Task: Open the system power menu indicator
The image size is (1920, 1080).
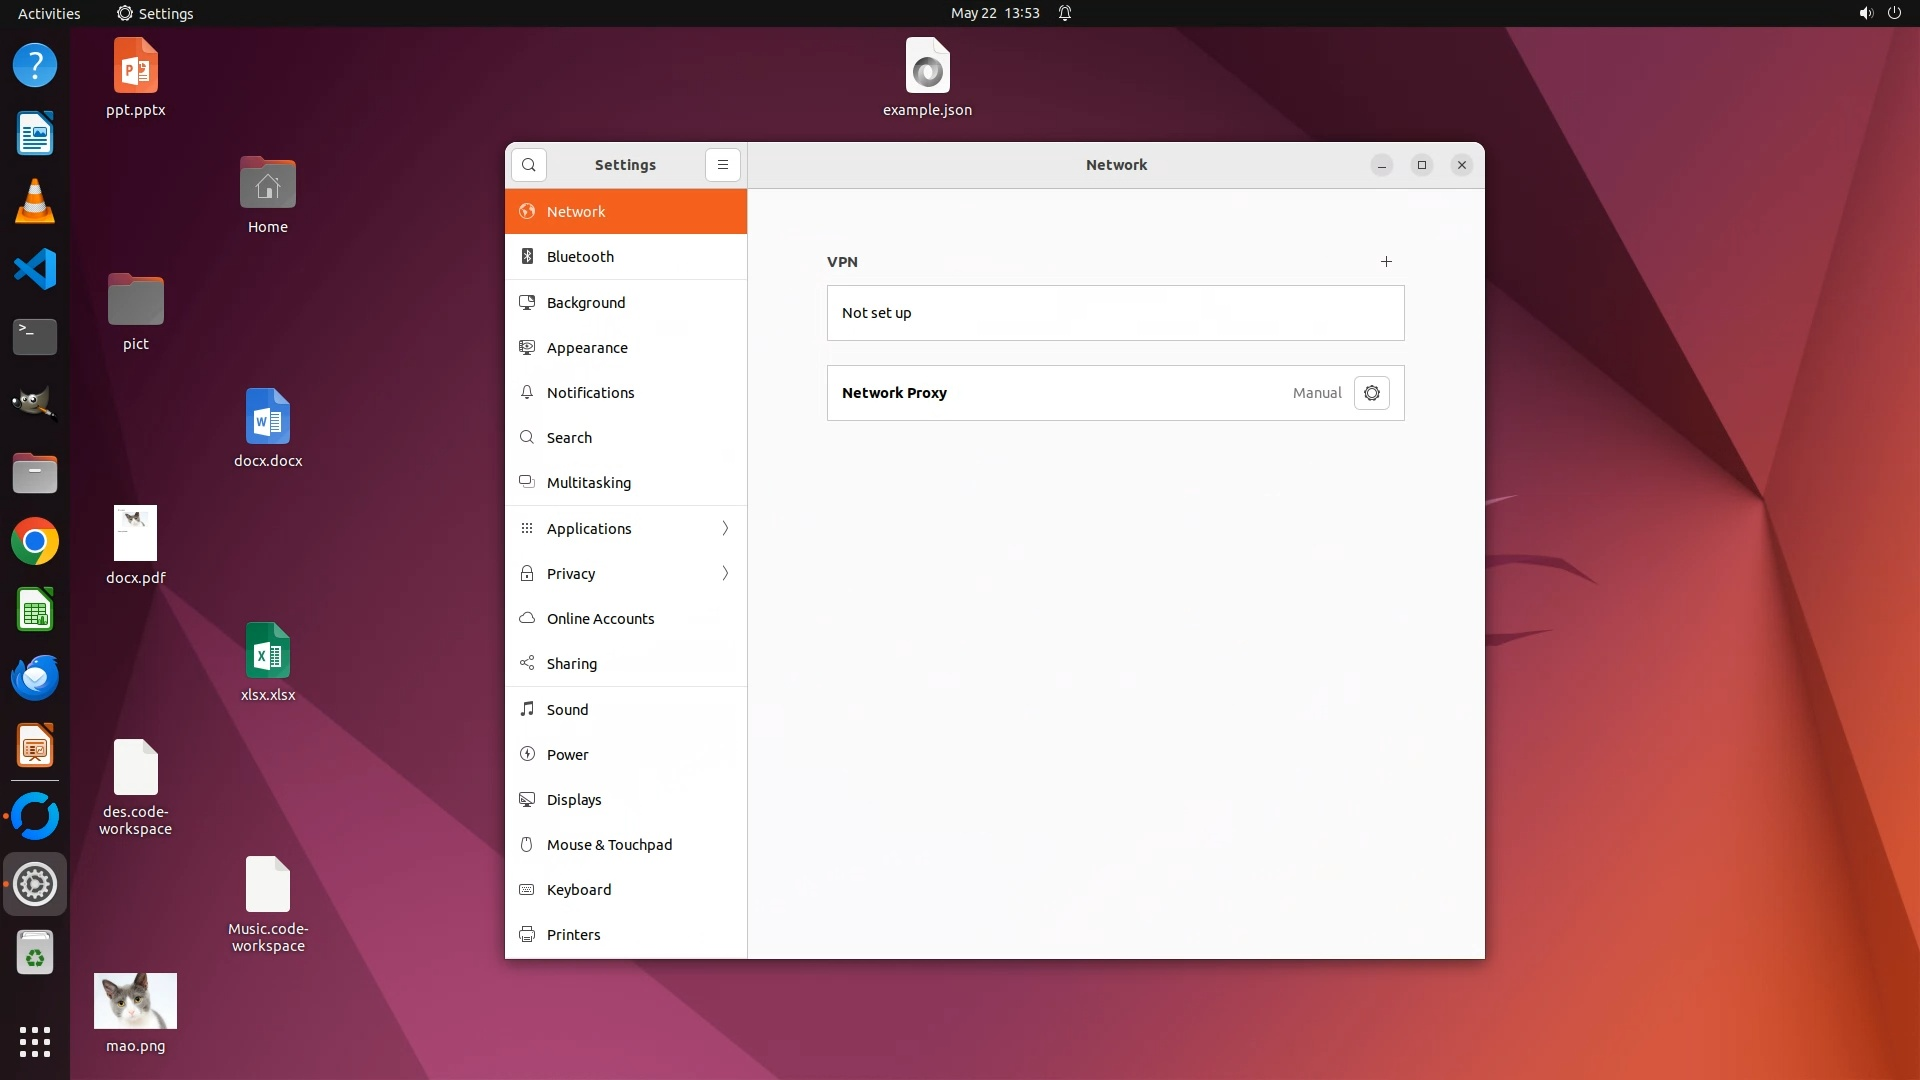Action: 1893,13
